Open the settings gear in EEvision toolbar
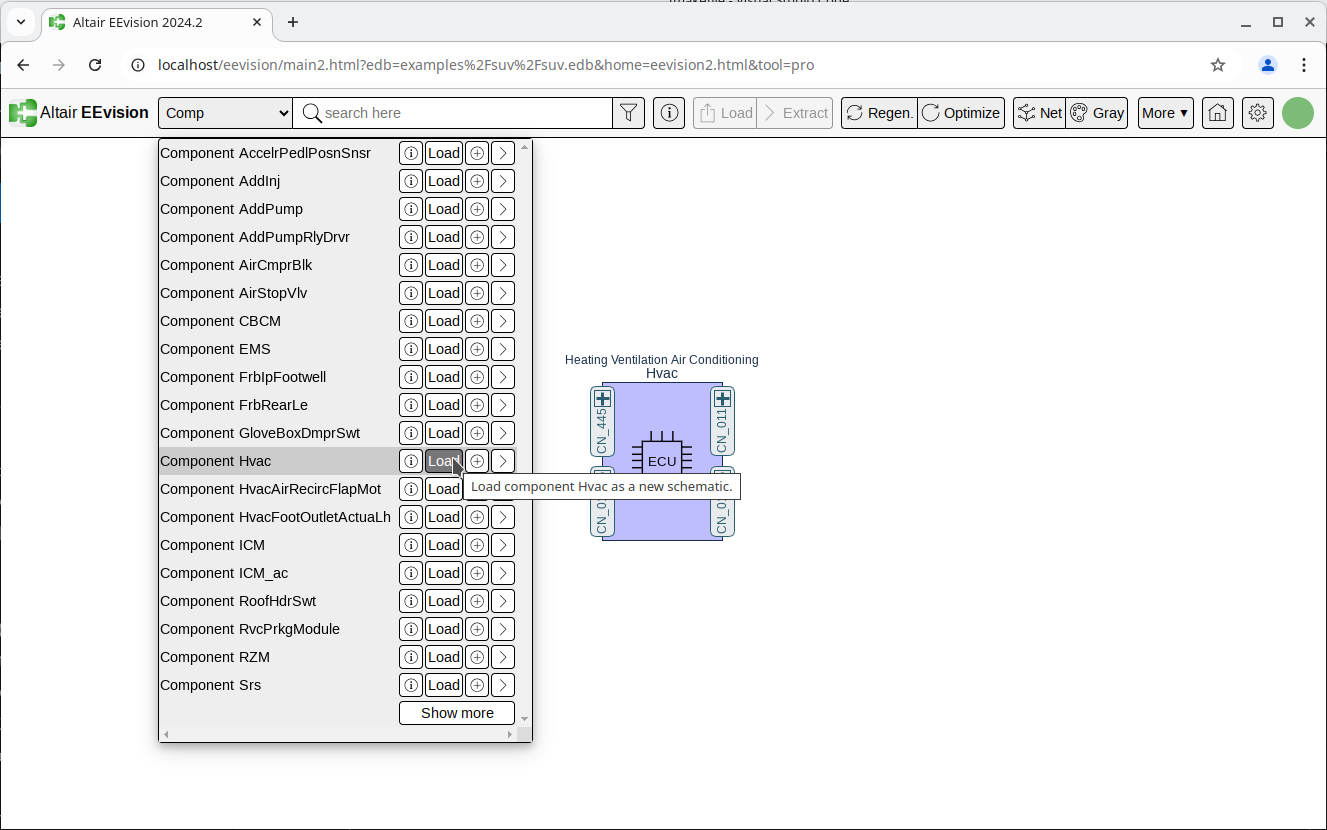The image size is (1327, 830). click(x=1257, y=113)
